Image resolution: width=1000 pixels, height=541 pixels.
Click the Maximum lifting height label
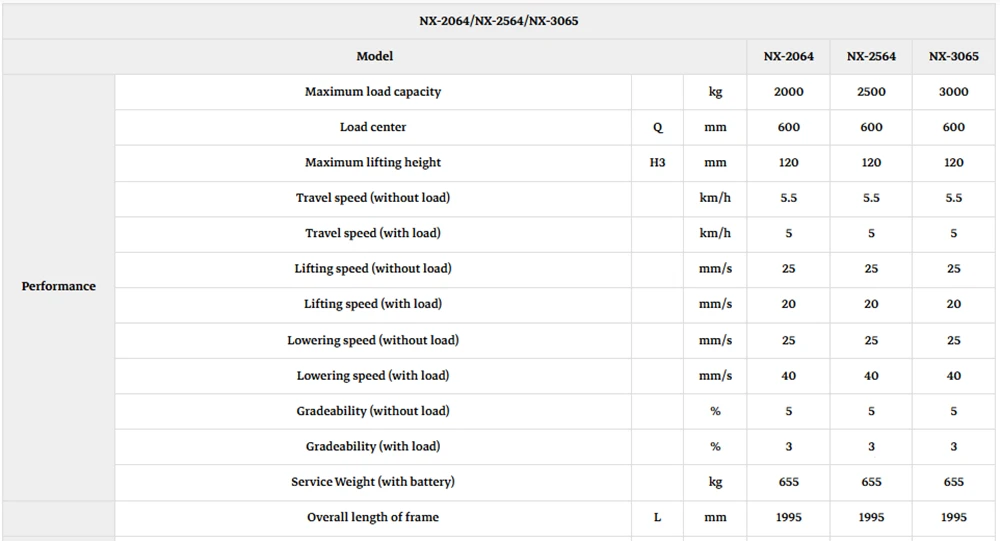click(x=373, y=163)
